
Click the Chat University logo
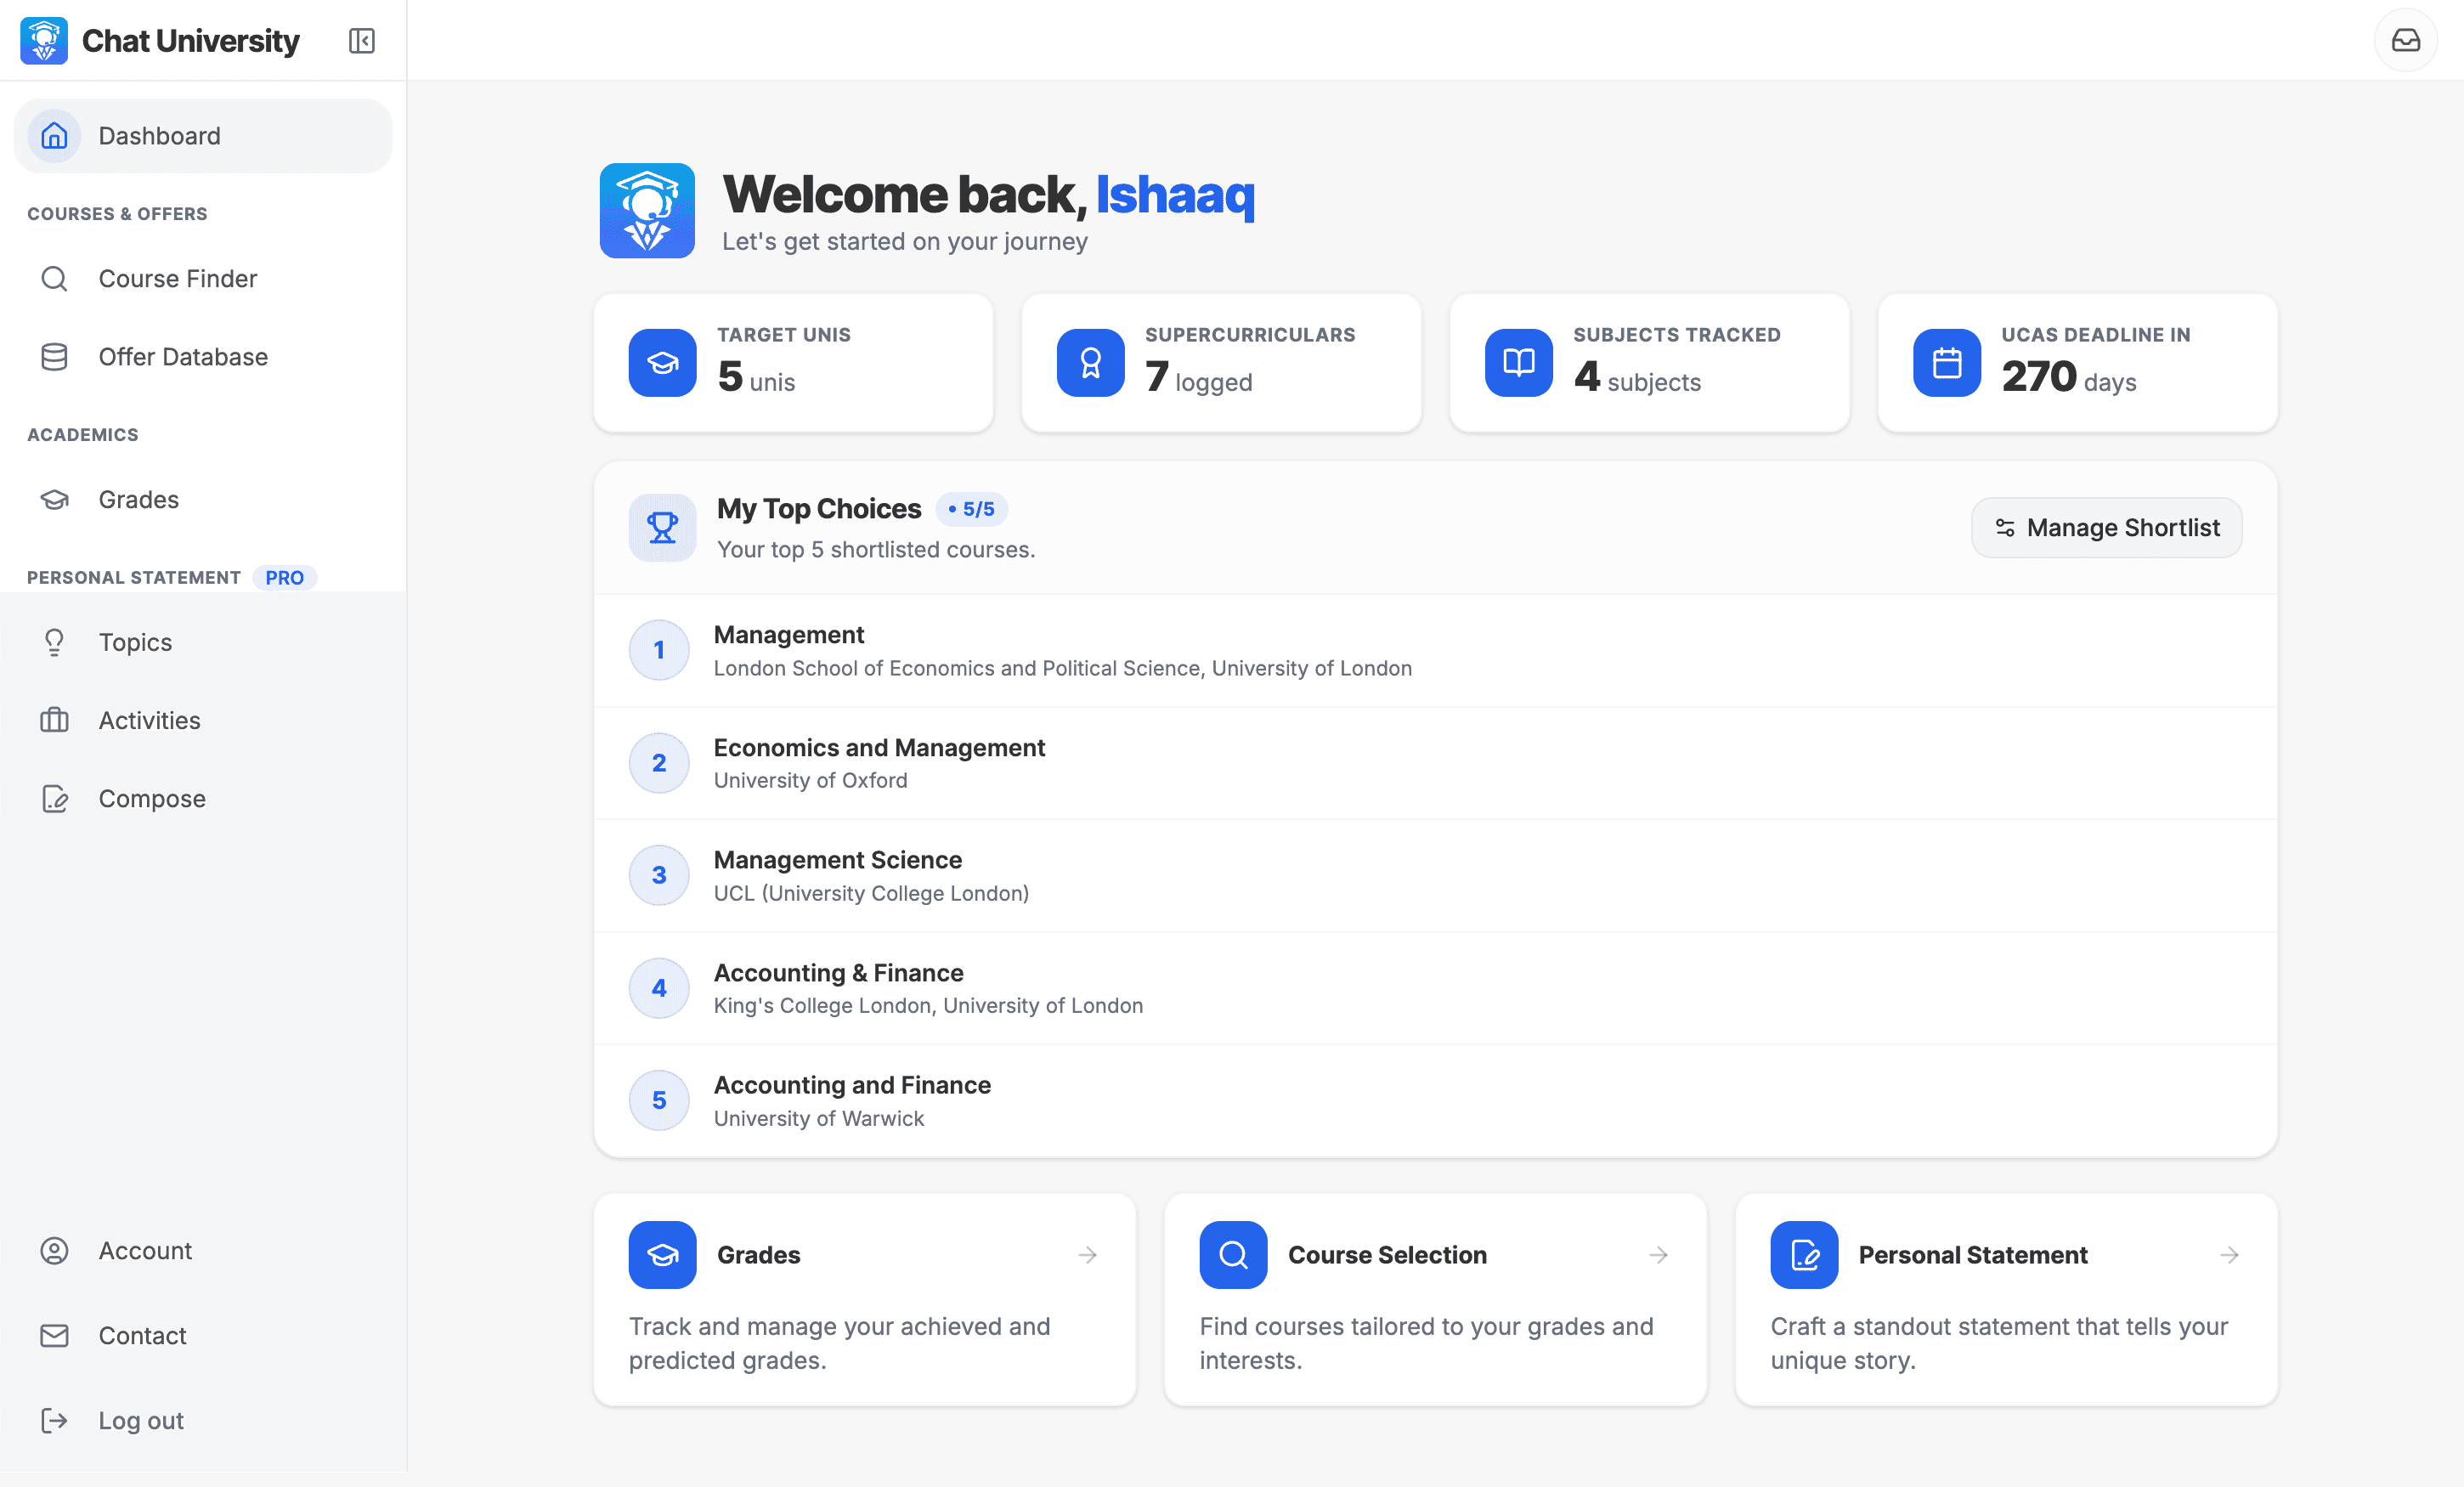click(44, 40)
